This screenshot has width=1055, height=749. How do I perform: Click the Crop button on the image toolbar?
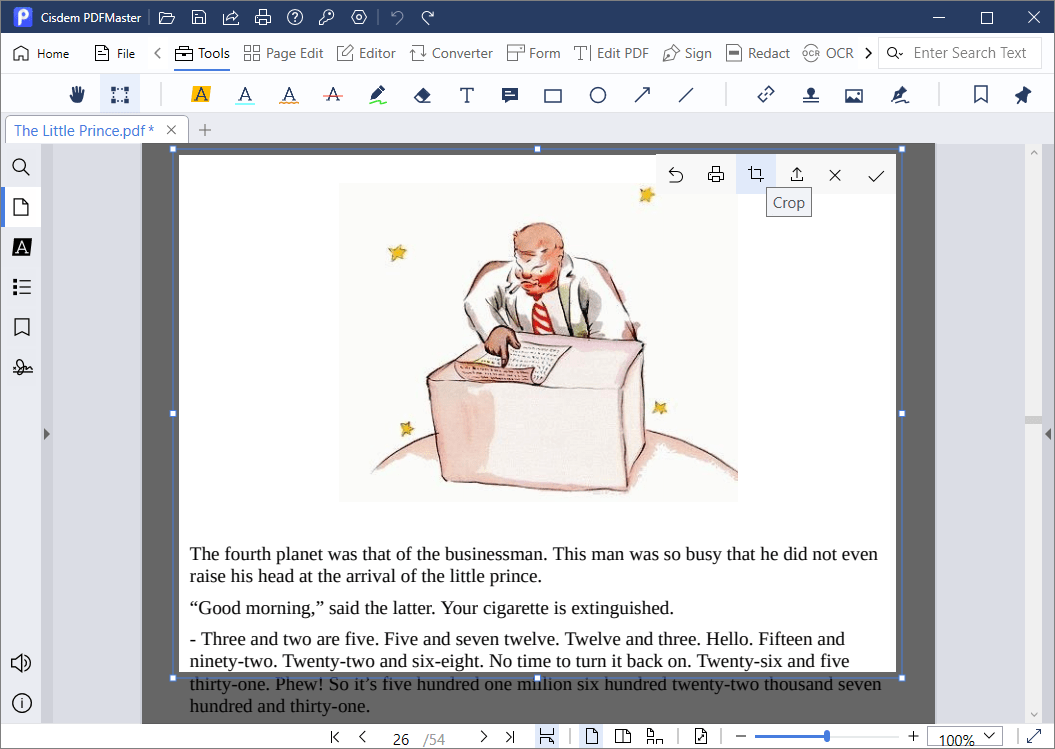[x=755, y=173]
